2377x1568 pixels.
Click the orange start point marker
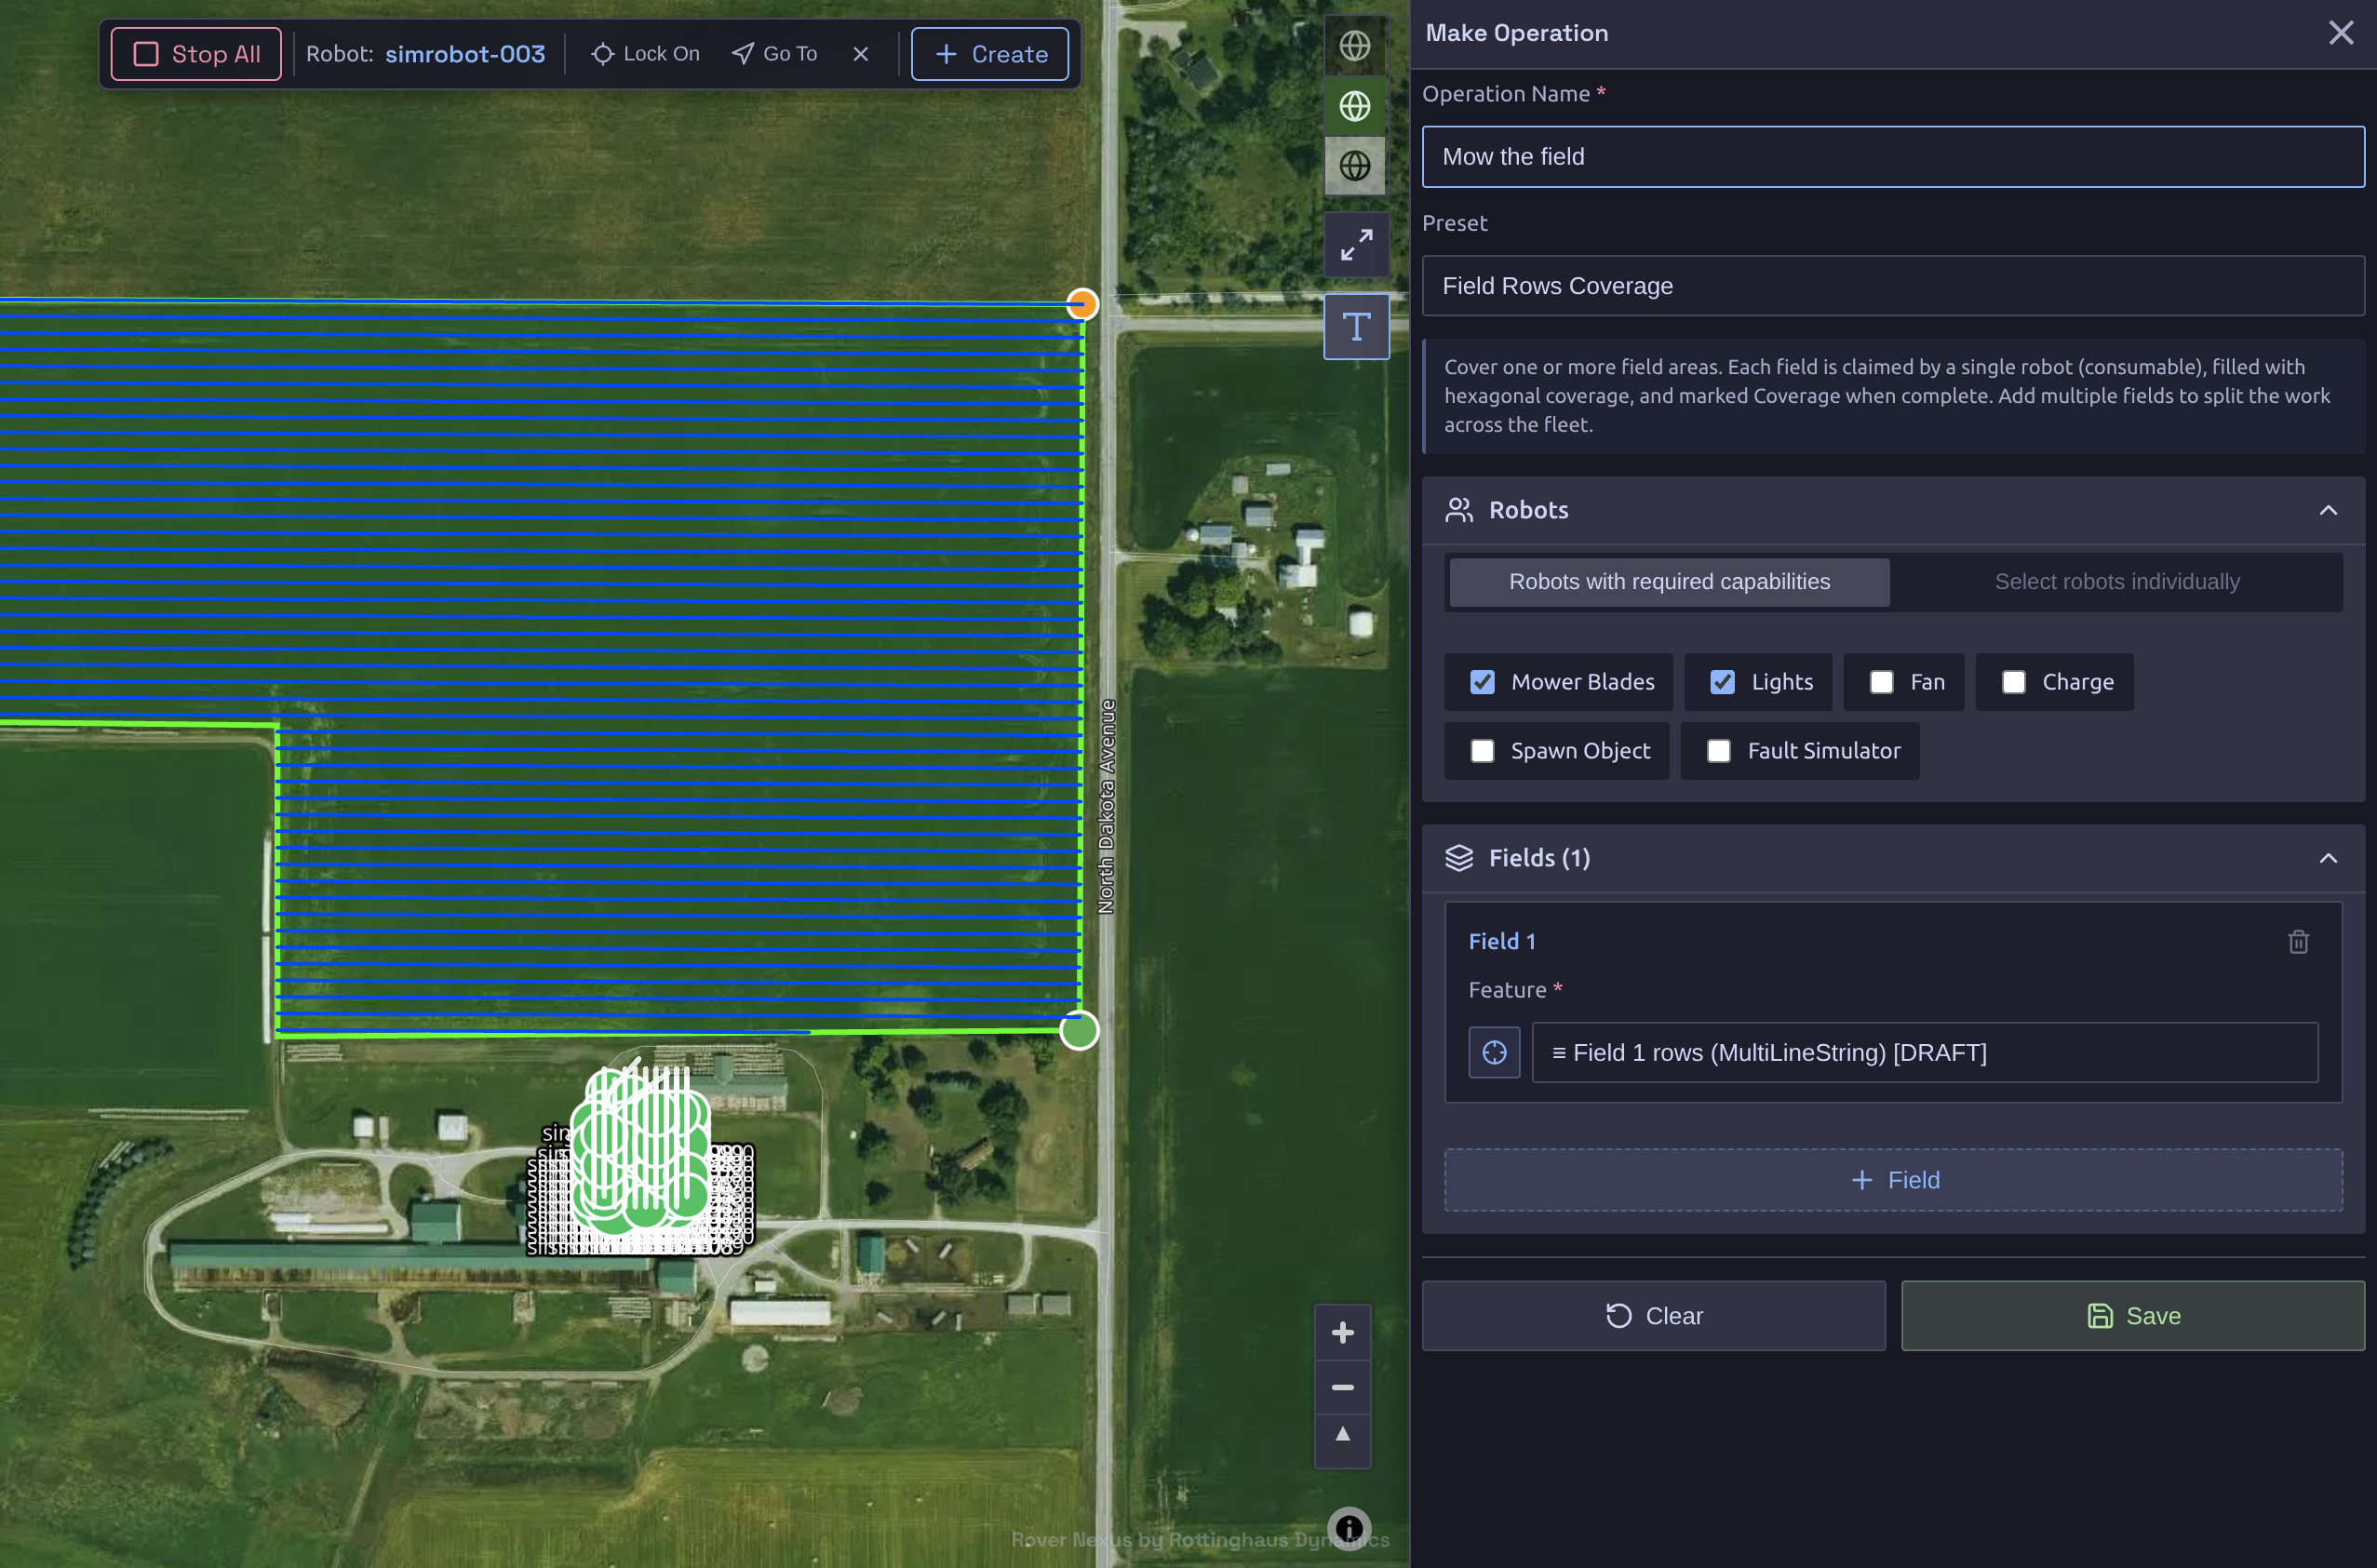(1082, 304)
